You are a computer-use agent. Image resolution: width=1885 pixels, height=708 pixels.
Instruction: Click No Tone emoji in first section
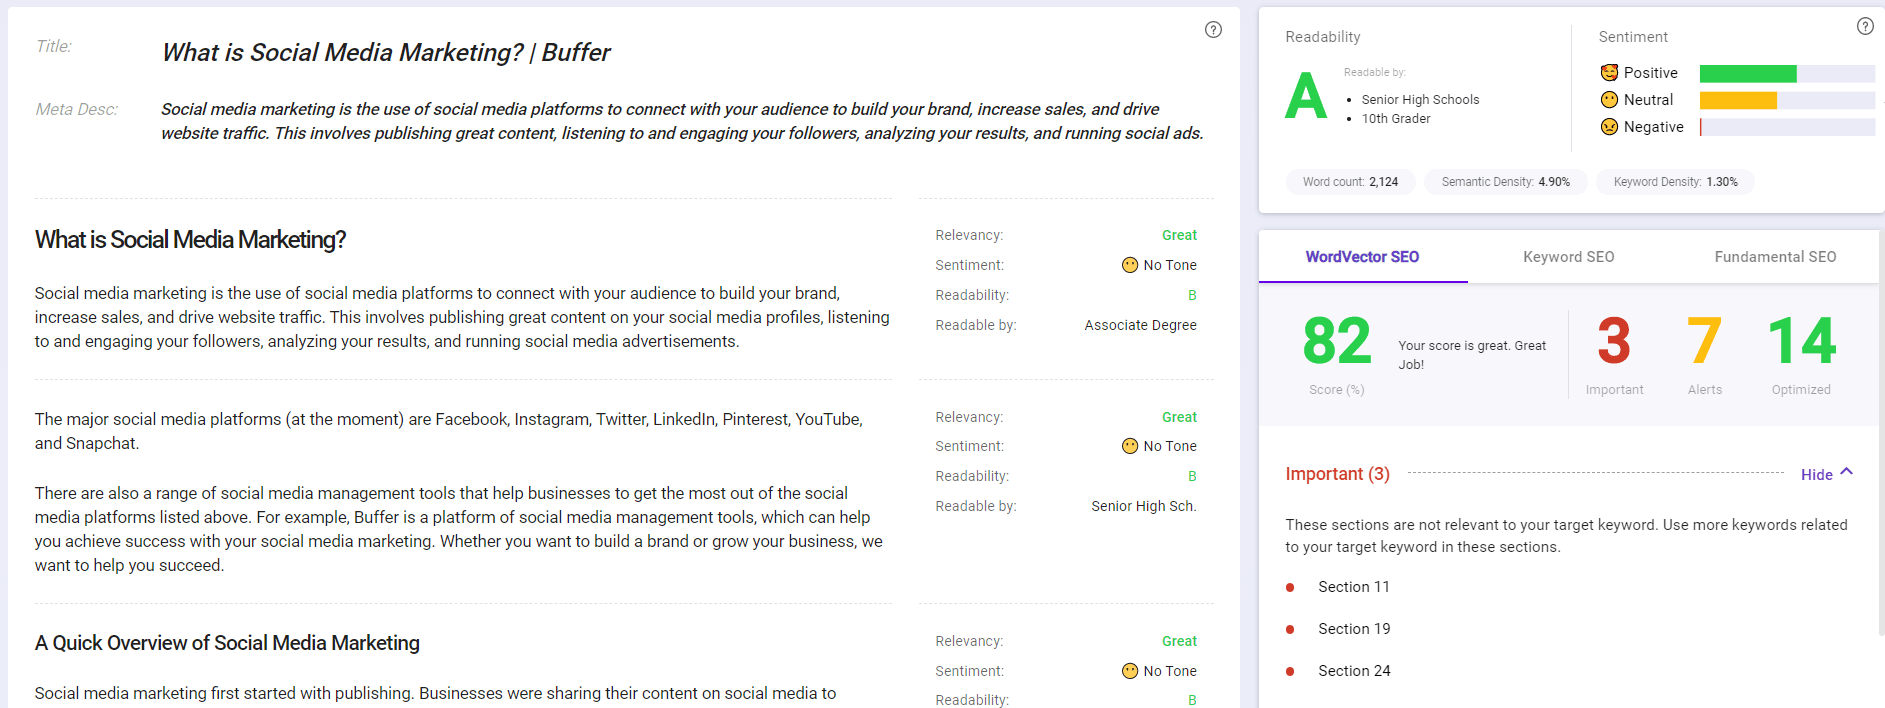point(1130,265)
